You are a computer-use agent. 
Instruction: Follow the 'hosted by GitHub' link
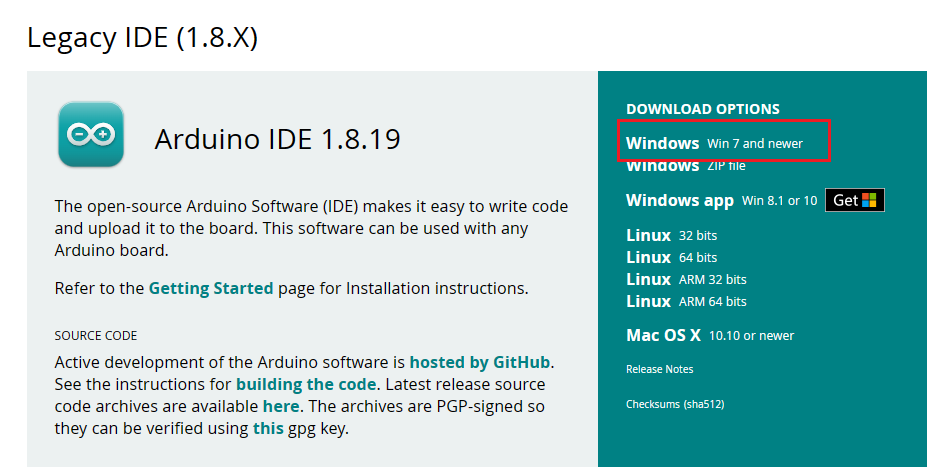click(x=480, y=362)
